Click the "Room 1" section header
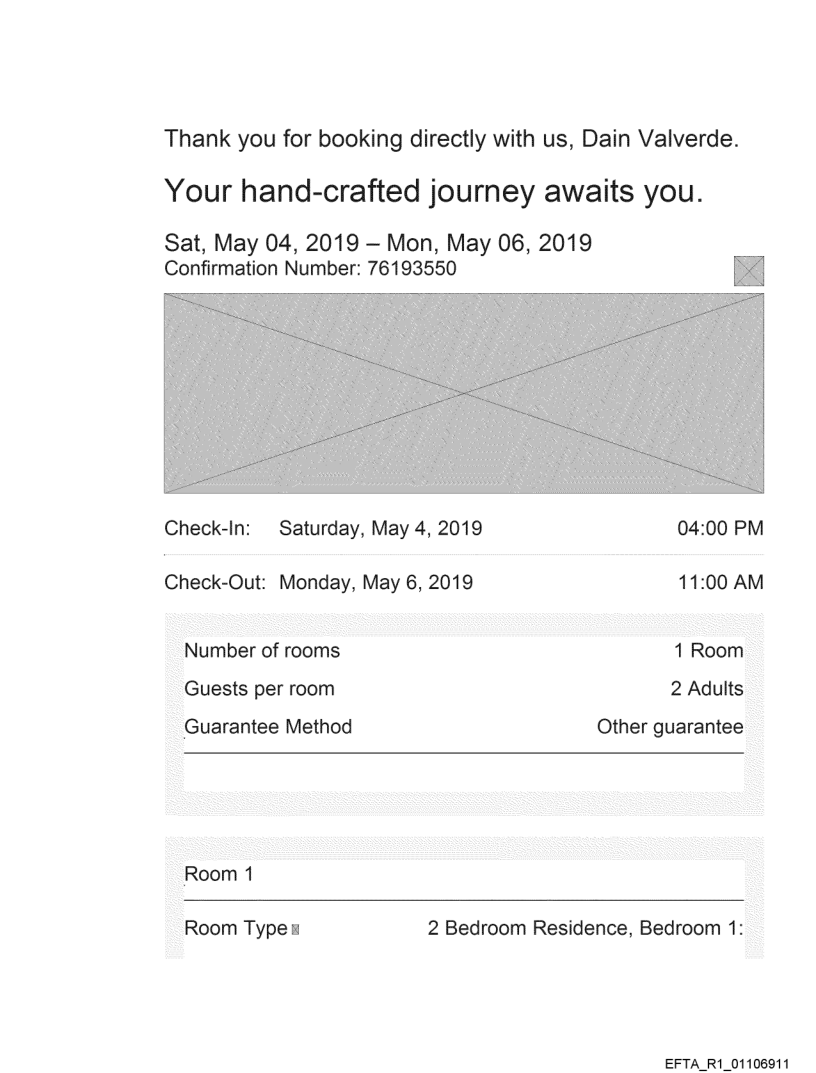816x1073 pixels. (212, 875)
